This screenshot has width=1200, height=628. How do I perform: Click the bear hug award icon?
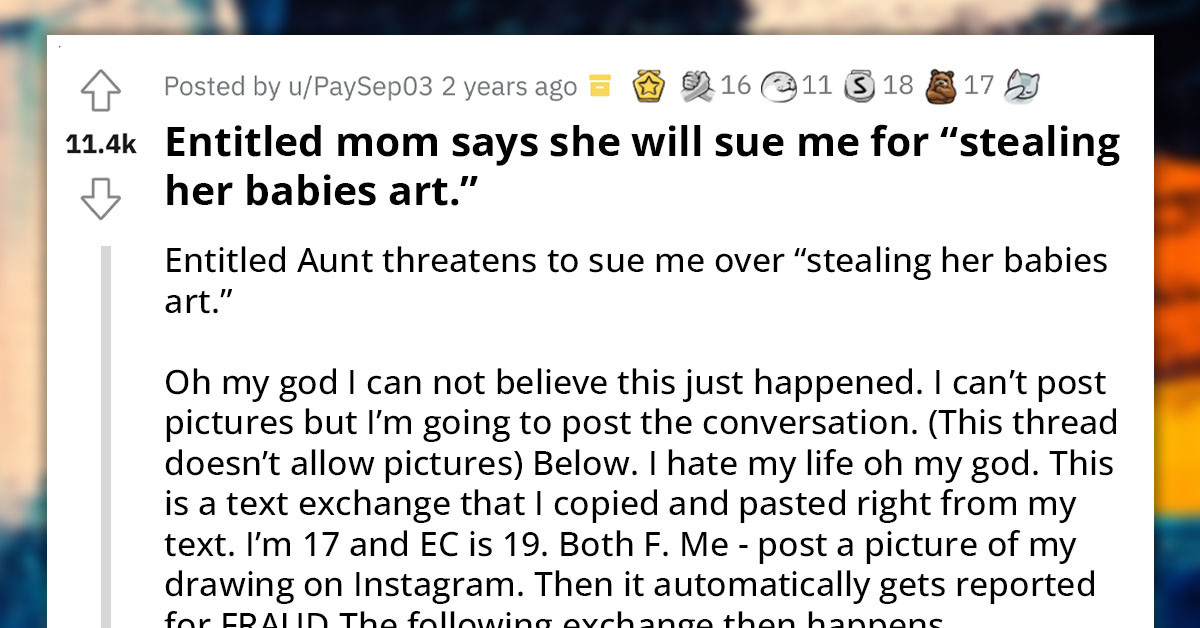939,85
